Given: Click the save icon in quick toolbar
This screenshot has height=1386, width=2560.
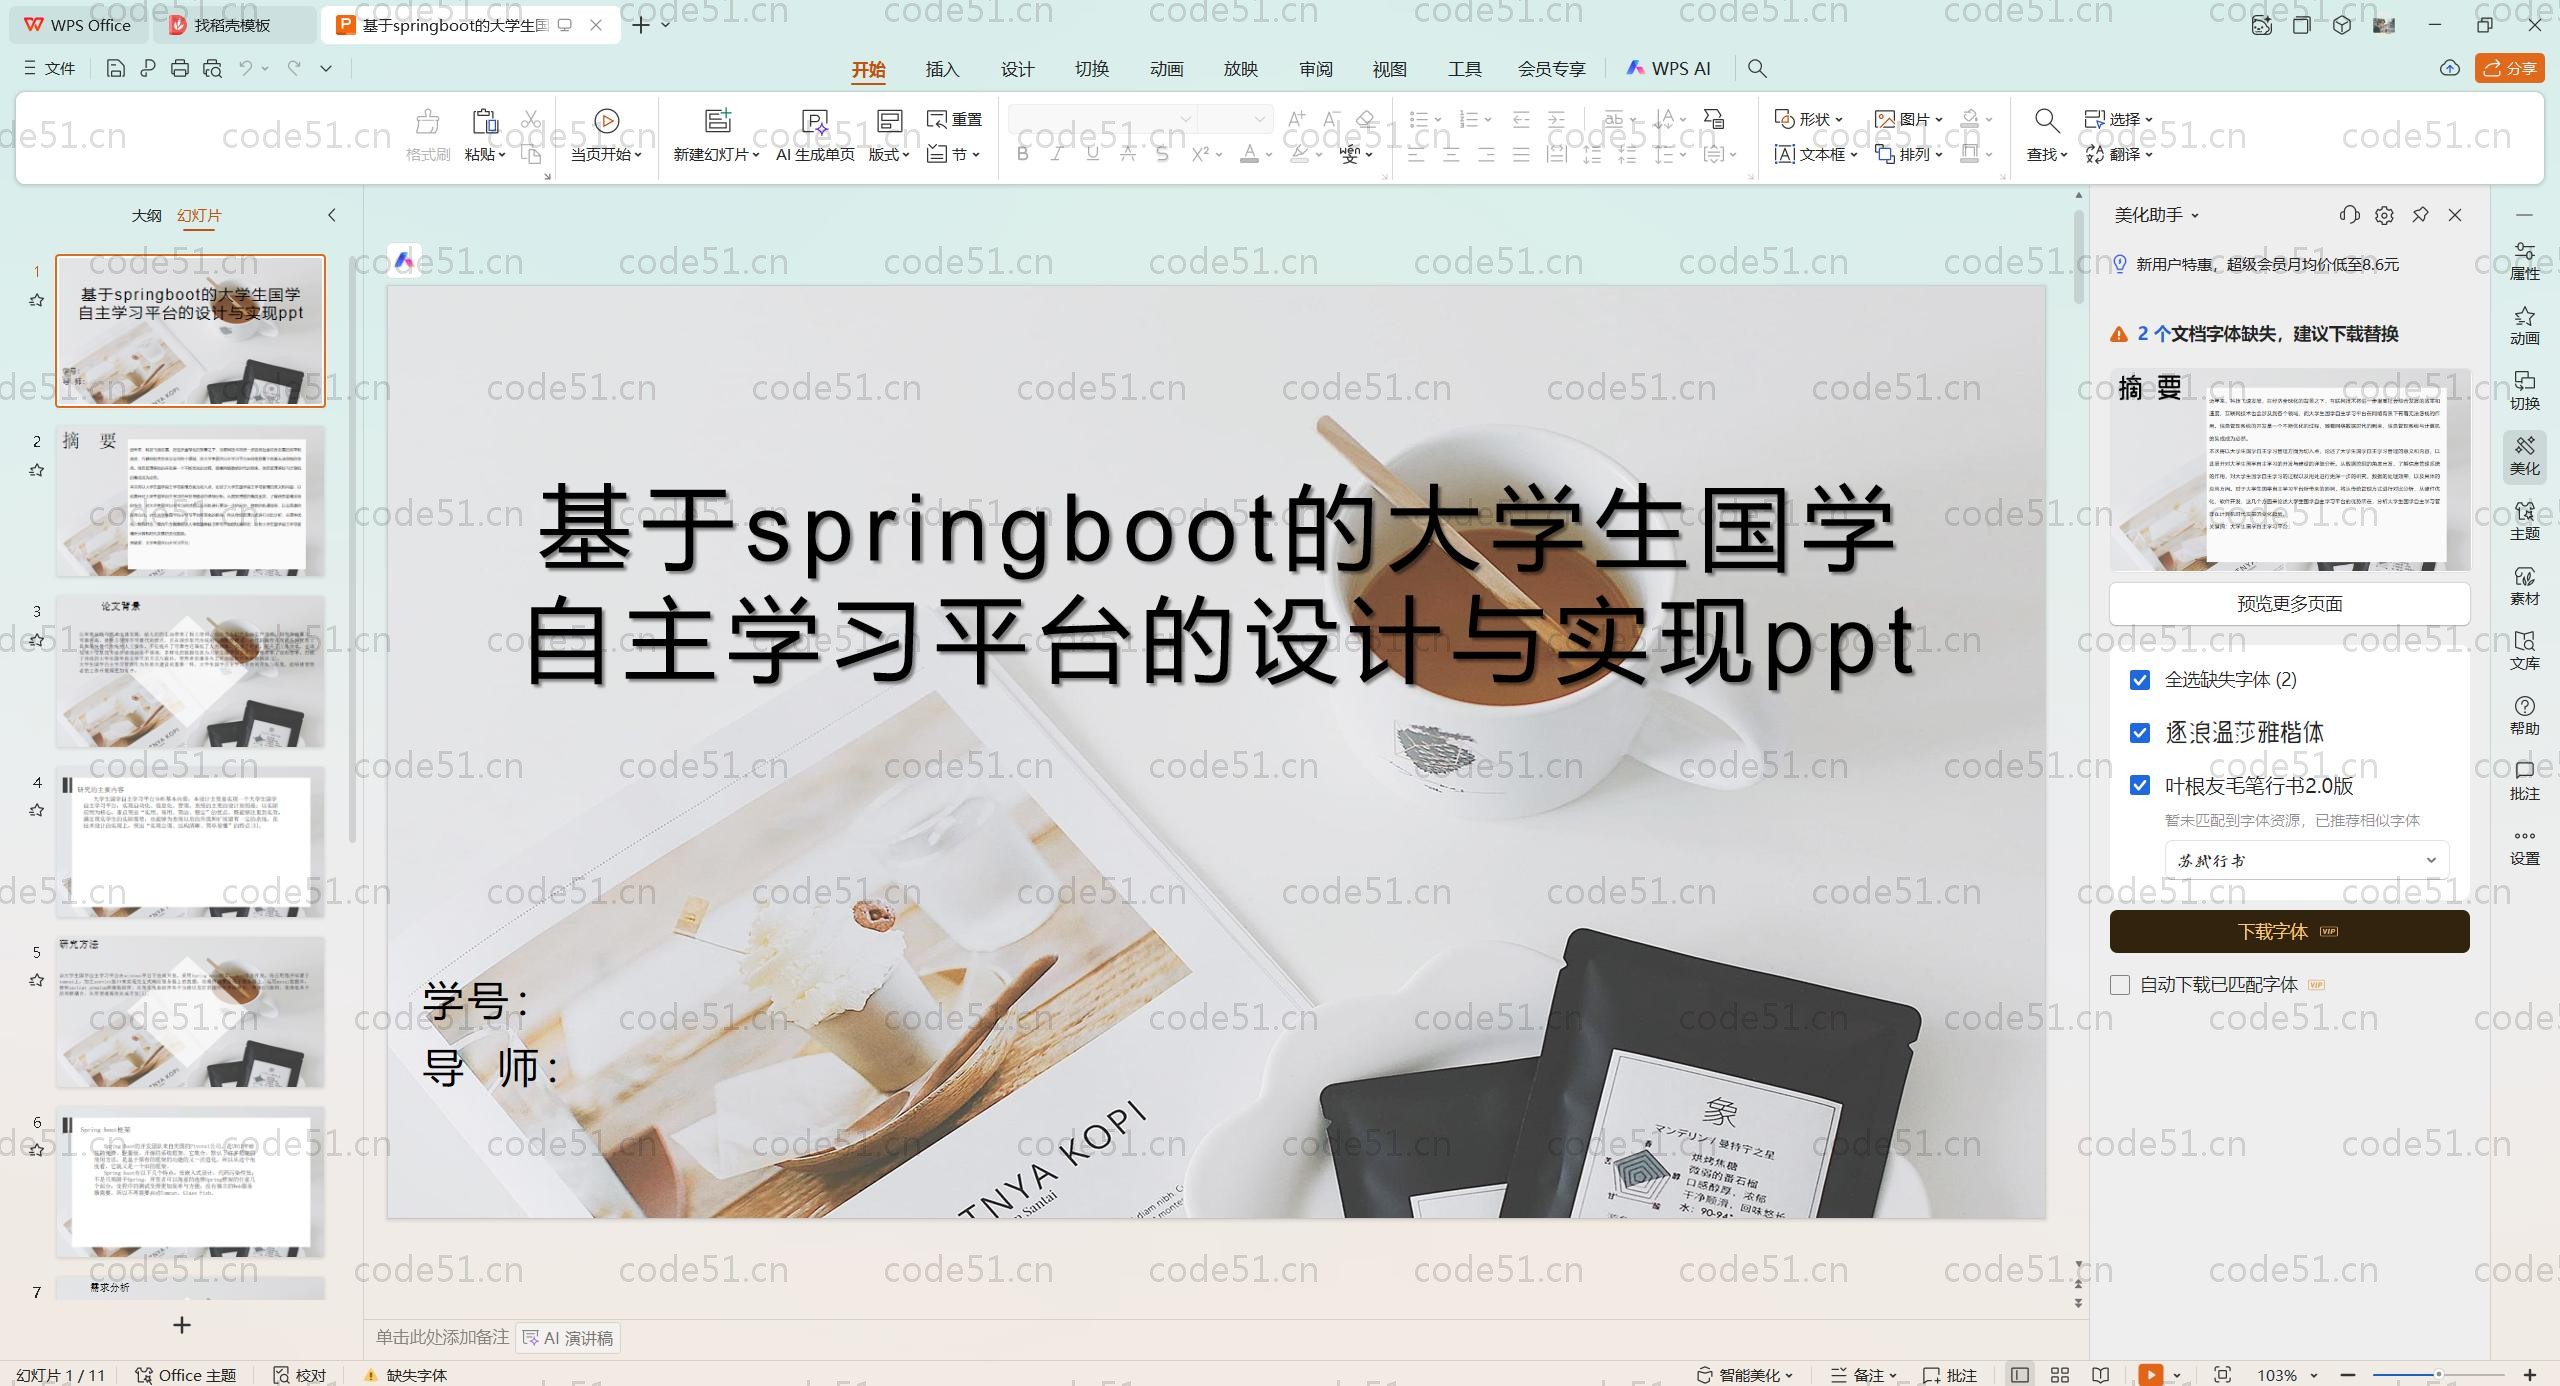Looking at the screenshot, I should click(x=115, y=68).
